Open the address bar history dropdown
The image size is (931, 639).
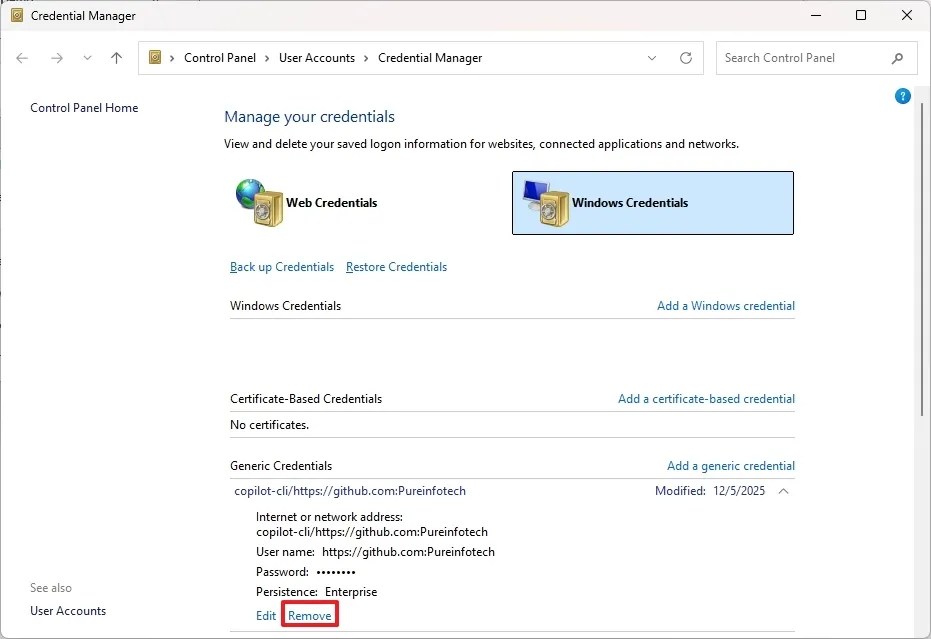(x=652, y=58)
